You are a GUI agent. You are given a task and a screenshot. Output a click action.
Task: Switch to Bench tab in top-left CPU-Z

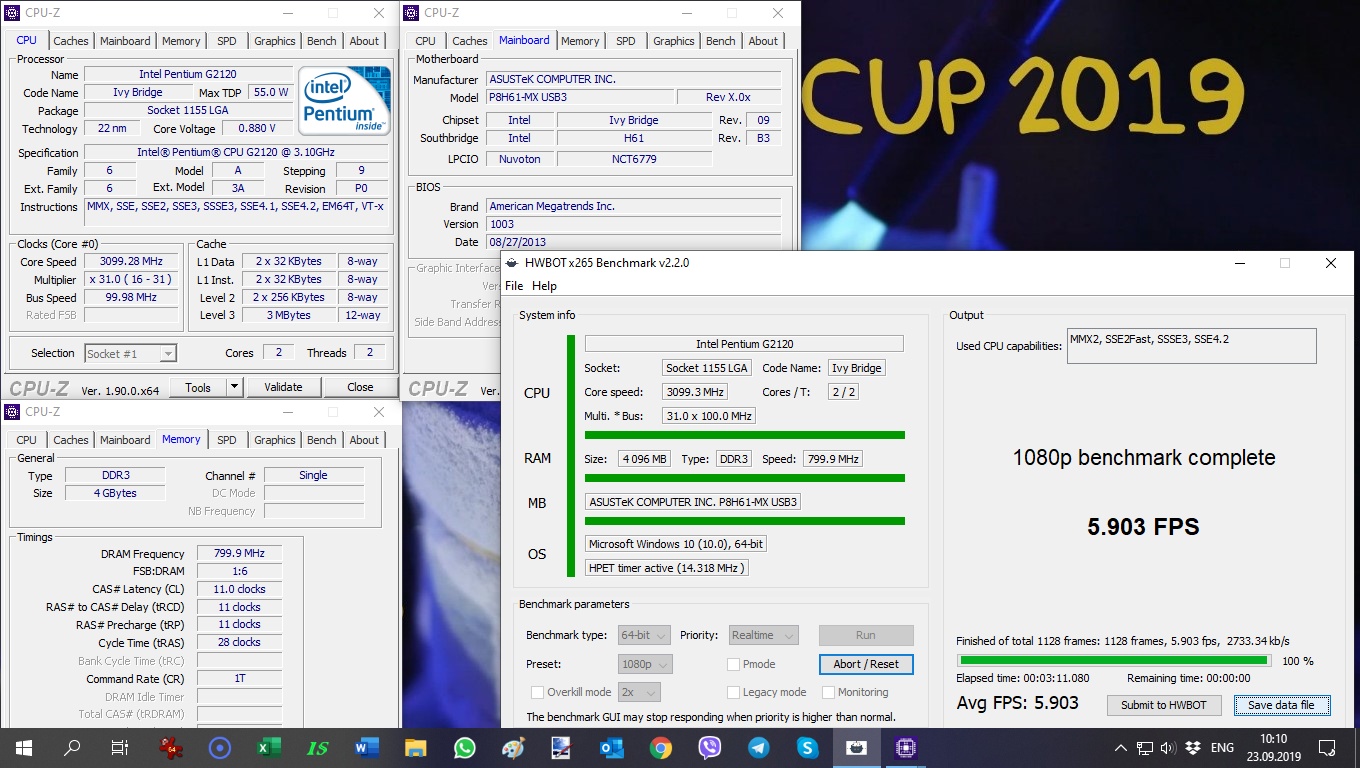(322, 41)
